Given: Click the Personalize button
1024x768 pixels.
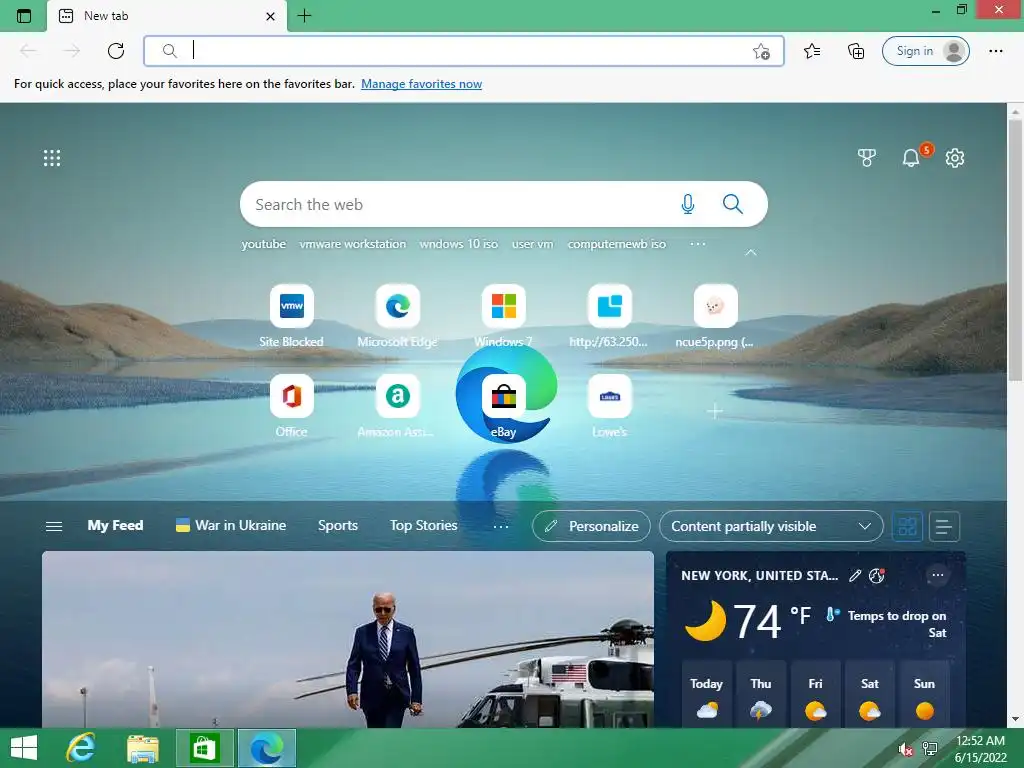Looking at the screenshot, I should 591,526.
